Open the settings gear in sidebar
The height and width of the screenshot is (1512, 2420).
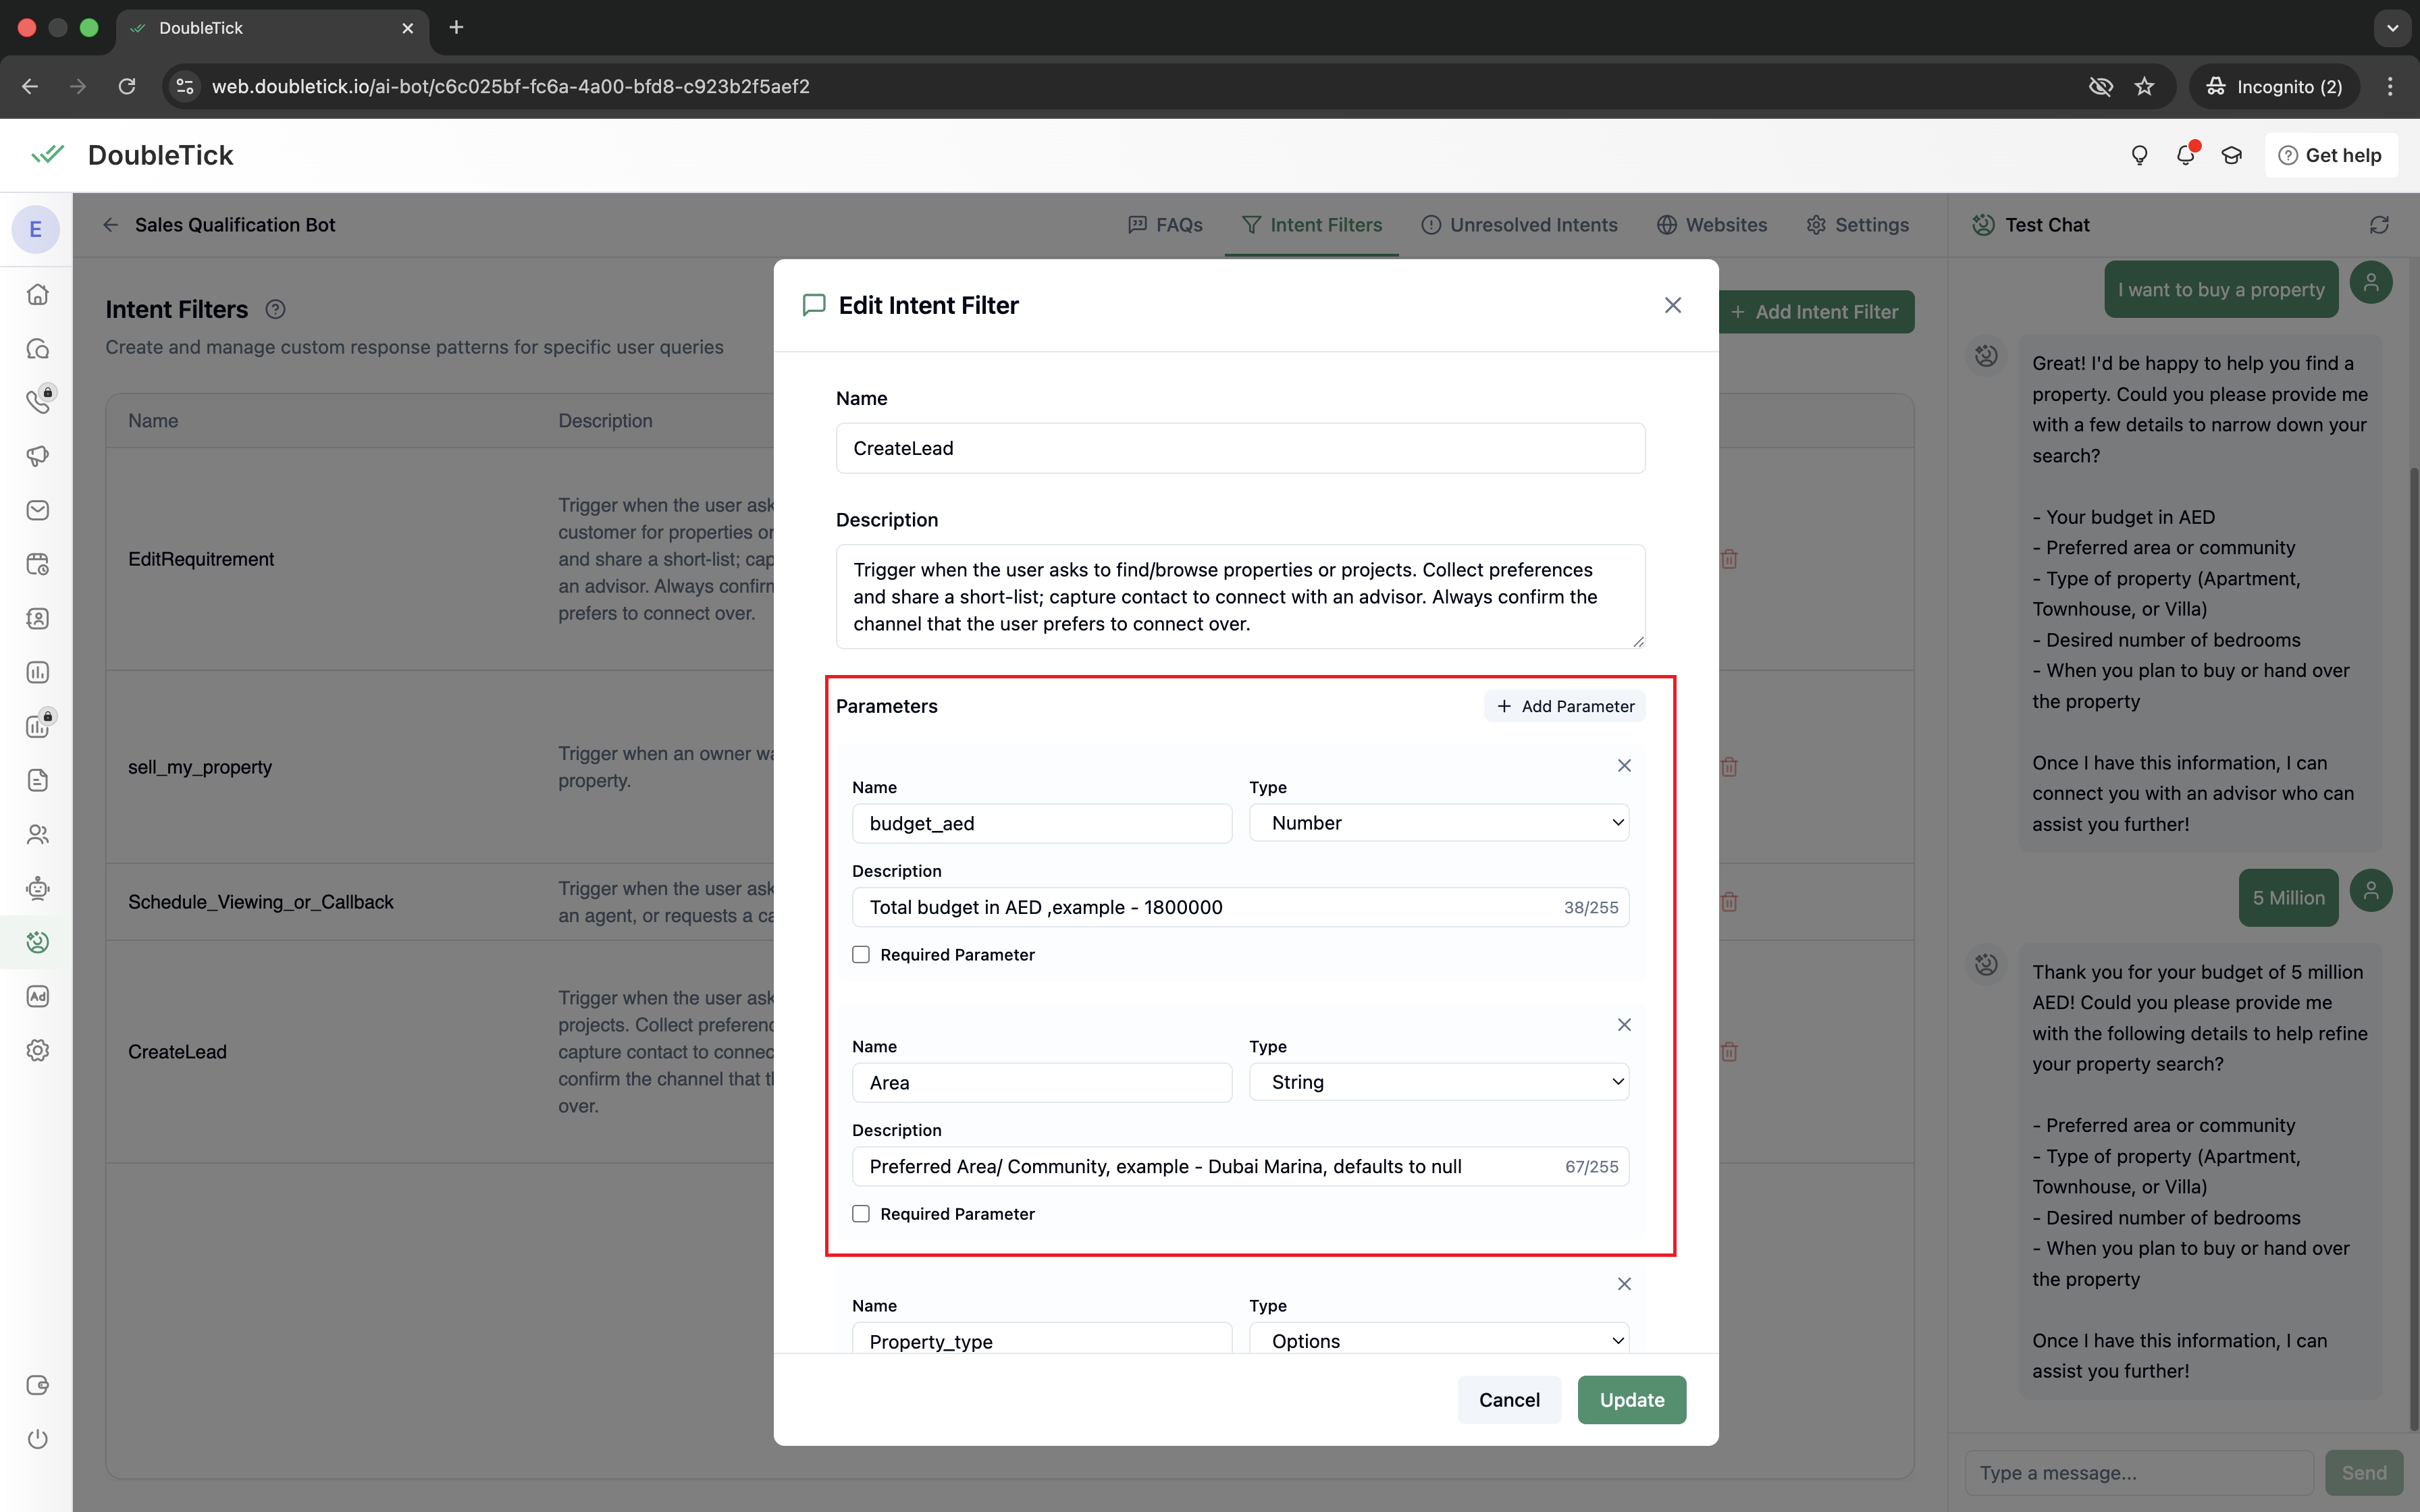pyautogui.click(x=38, y=1050)
